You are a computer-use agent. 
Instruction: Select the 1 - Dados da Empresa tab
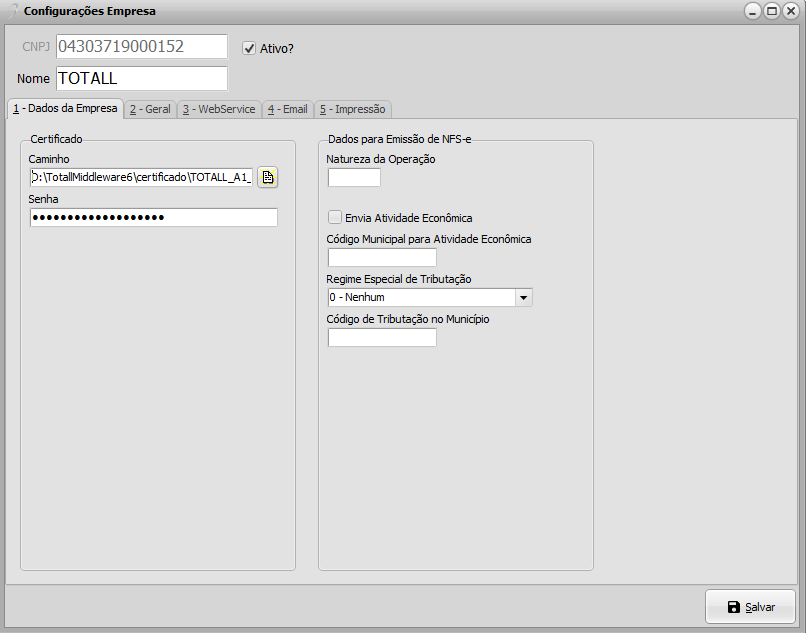click(65, 108)
